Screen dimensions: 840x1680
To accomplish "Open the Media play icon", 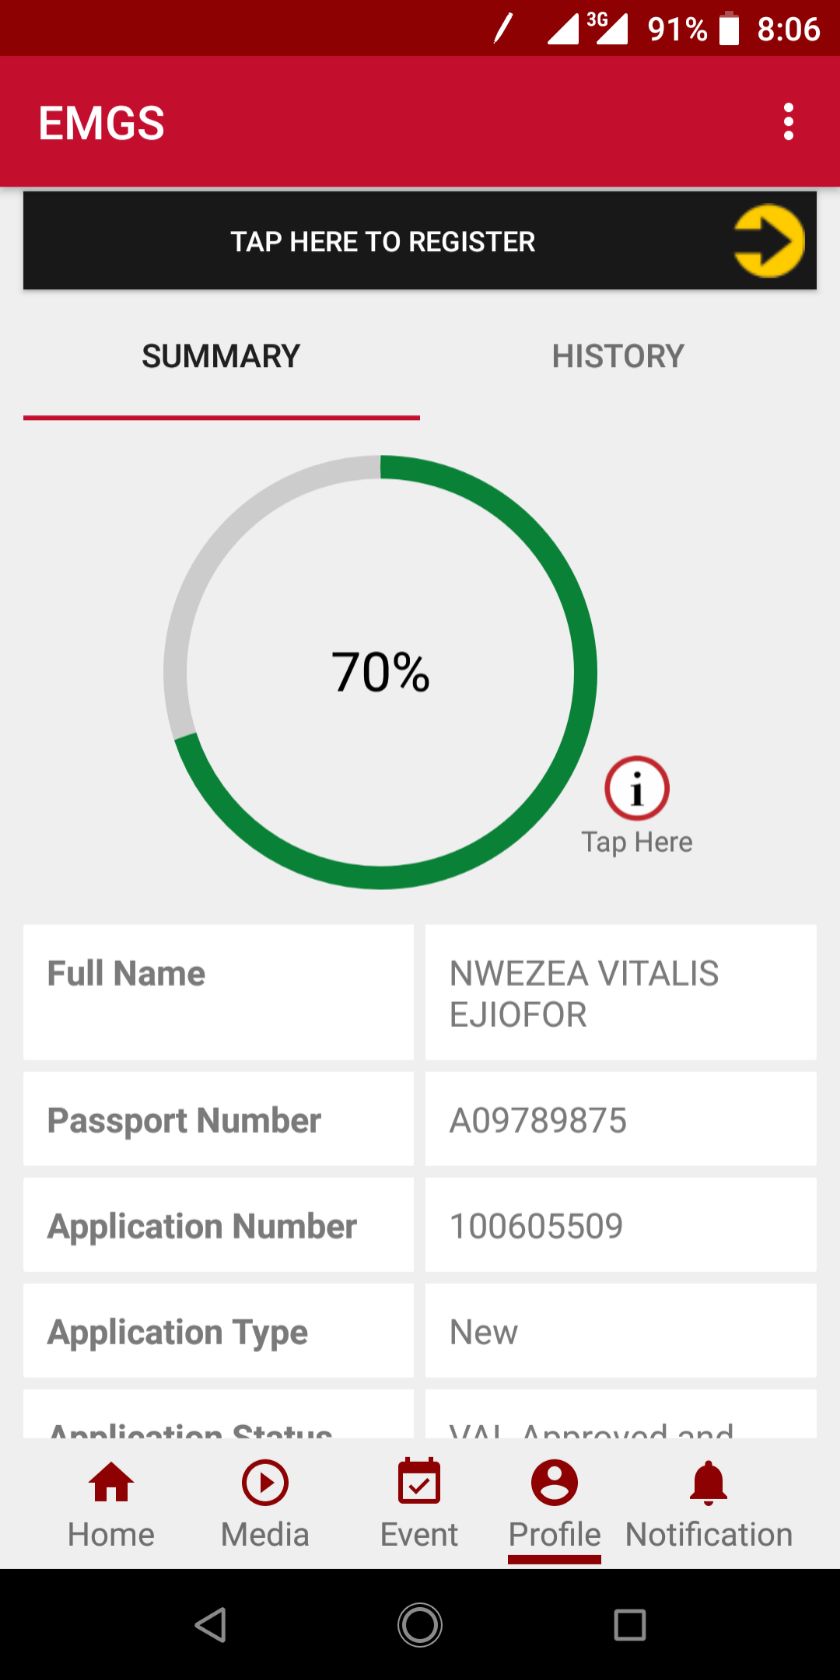I will (x=265, y=1483).
